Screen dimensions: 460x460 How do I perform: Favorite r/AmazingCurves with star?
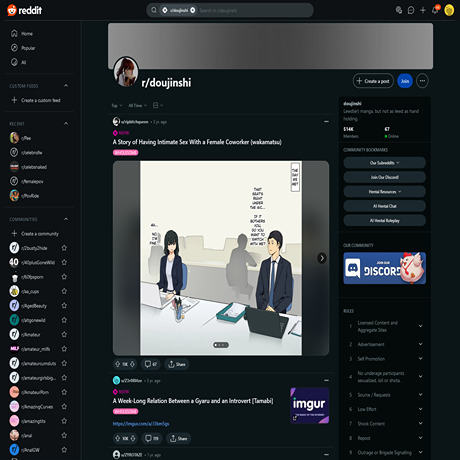click(x=64, y=407)
